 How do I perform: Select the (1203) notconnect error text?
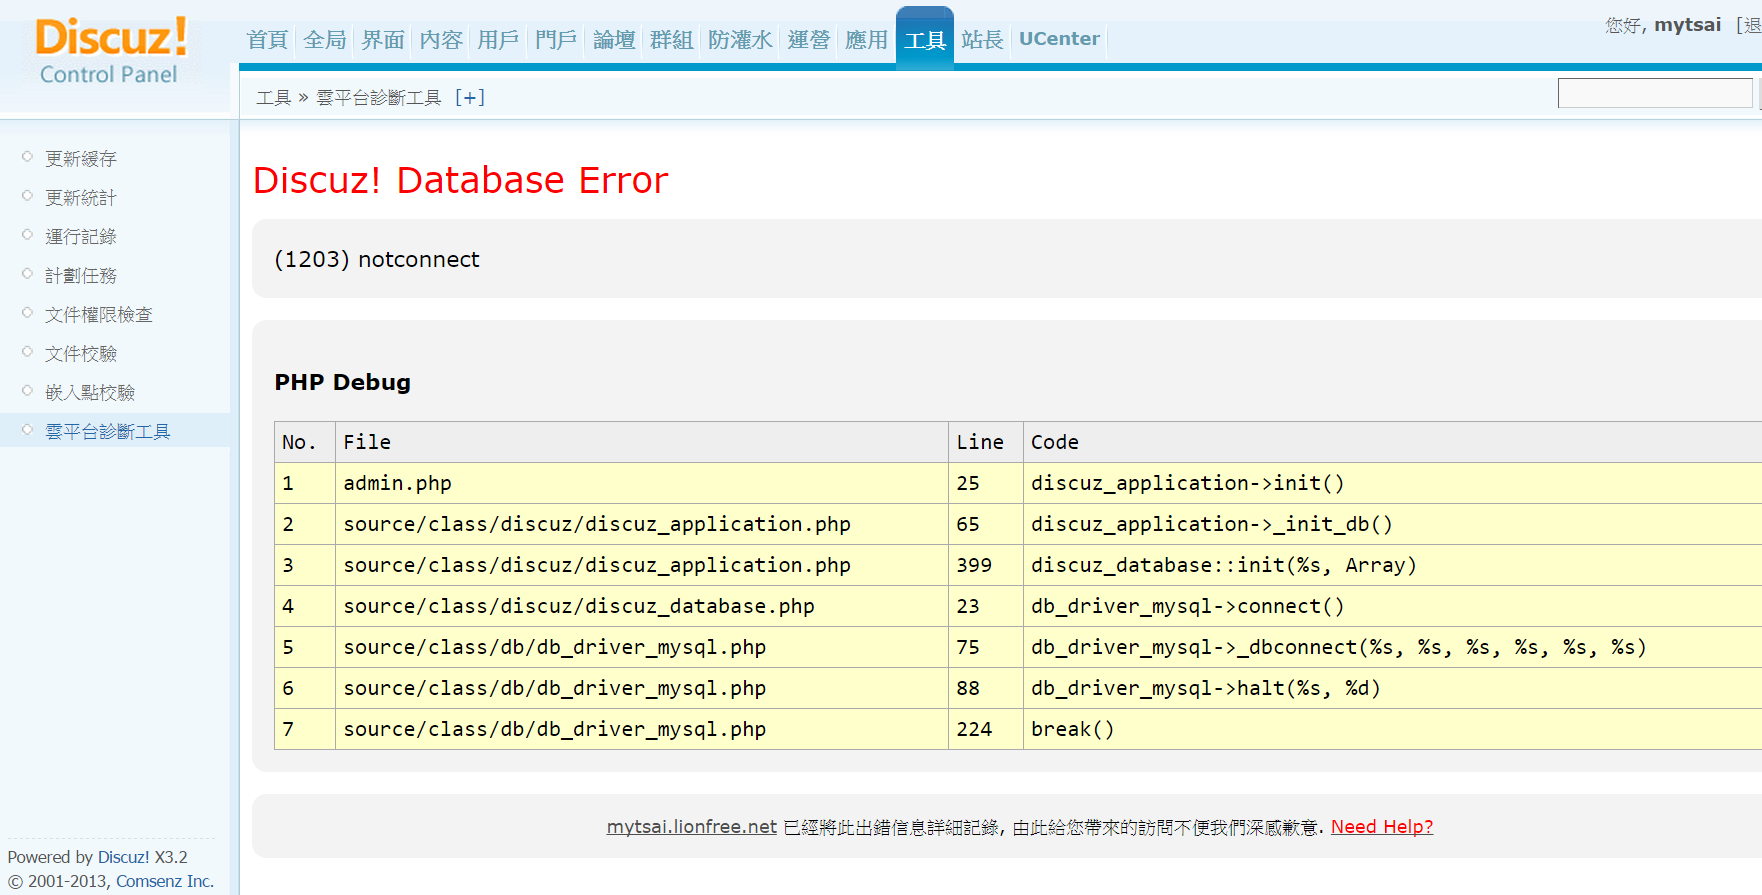pos(377,260)
